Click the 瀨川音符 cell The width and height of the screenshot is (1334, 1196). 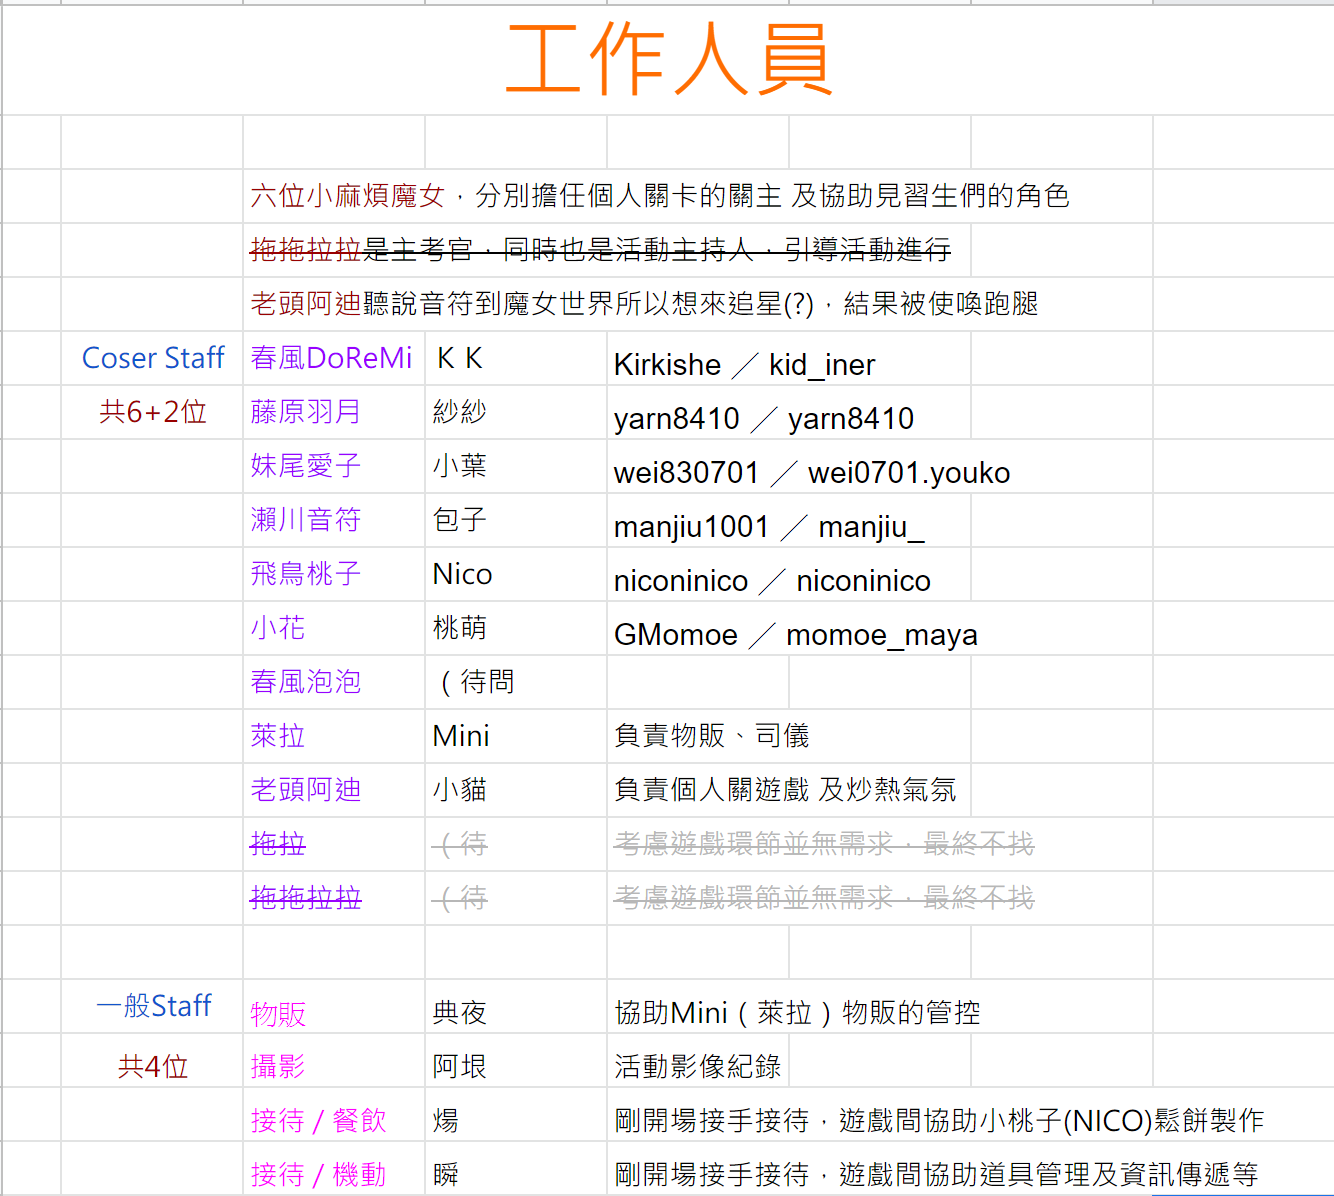(334, 520)
